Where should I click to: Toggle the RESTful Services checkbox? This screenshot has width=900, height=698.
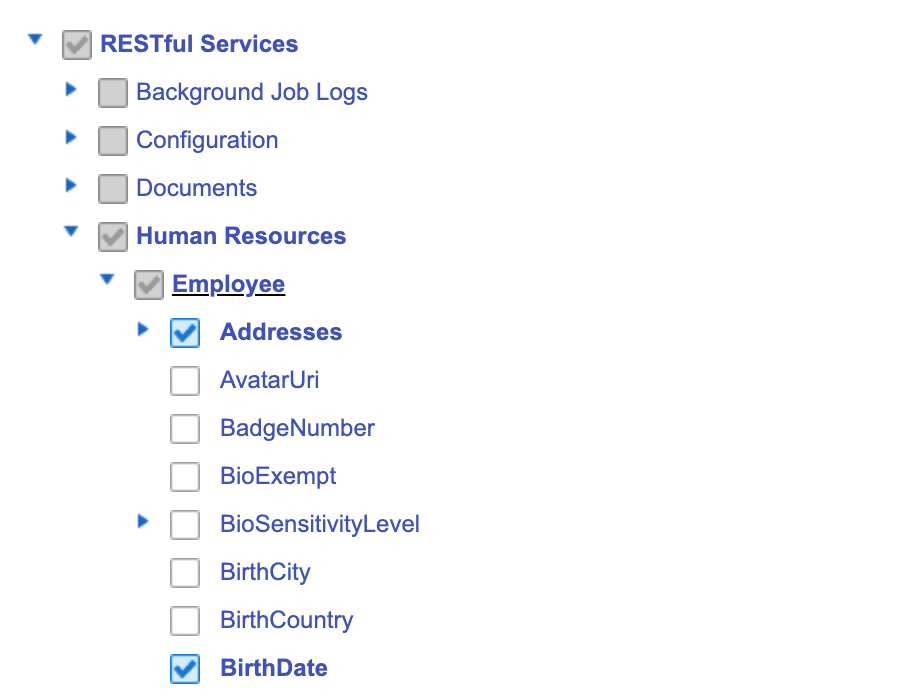[77, 45]
